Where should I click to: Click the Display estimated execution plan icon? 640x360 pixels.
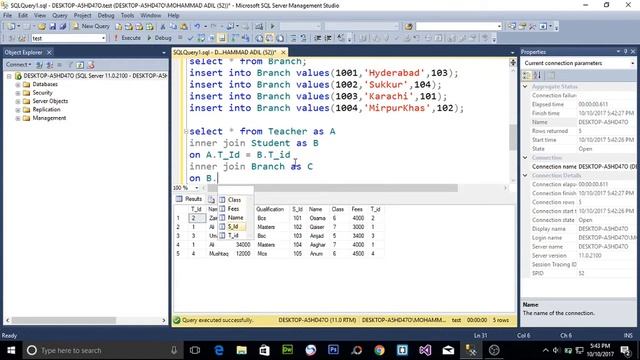click(201, 38)
